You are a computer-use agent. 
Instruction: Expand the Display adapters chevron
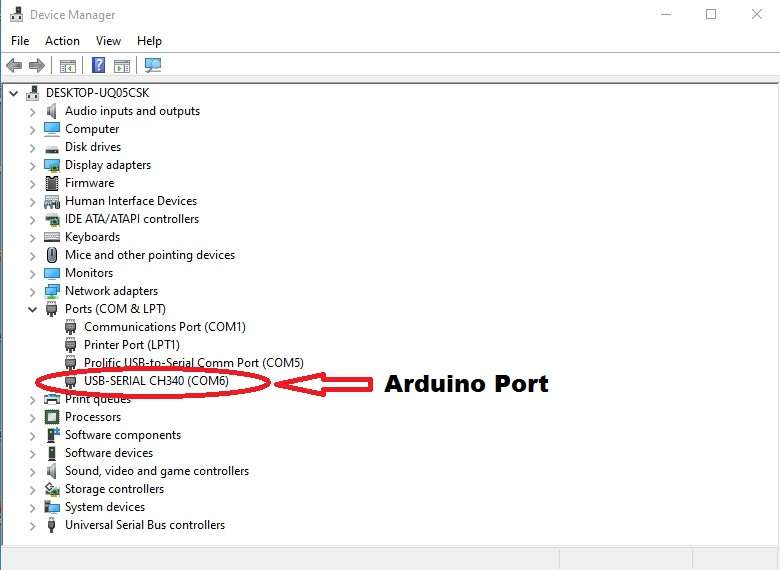pyautogui.click(x=33, y=166)
